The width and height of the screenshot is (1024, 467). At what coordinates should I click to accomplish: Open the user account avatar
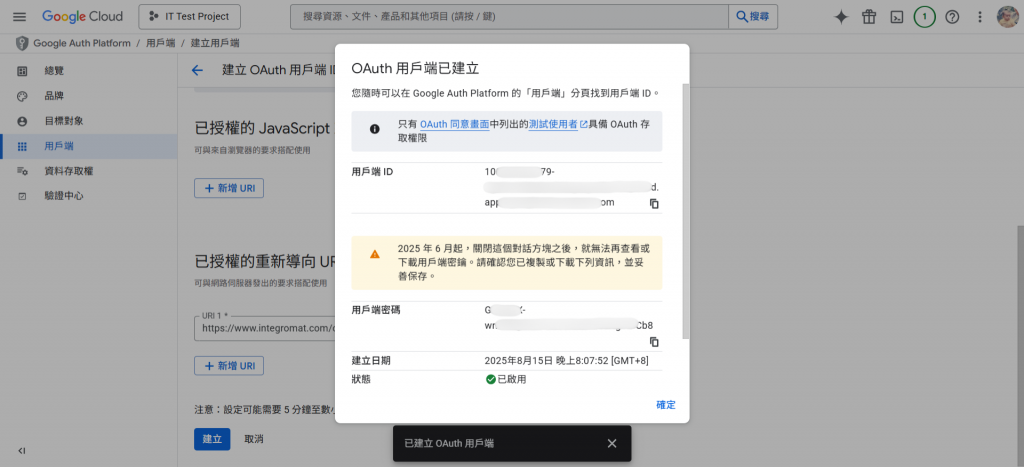1008,17
